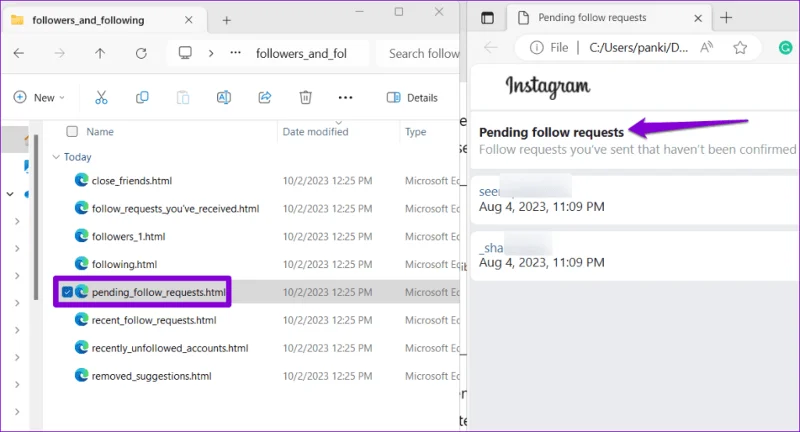This screenshot has width=800, height=432.
Task: Open the See more ellipsis in Explorer toolbar
Action: click(345, 97)
